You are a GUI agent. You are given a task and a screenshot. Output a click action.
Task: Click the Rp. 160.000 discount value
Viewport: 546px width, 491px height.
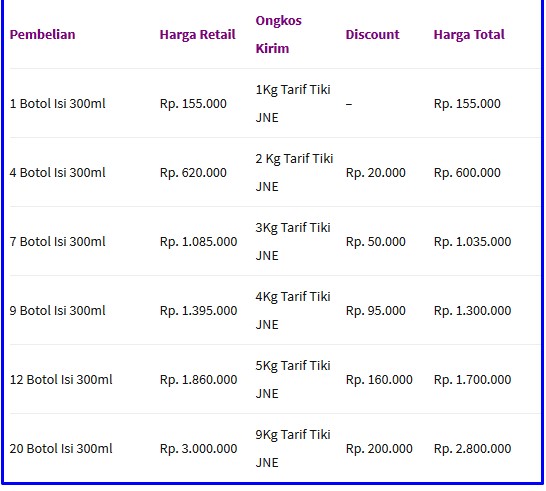(379, 379)
